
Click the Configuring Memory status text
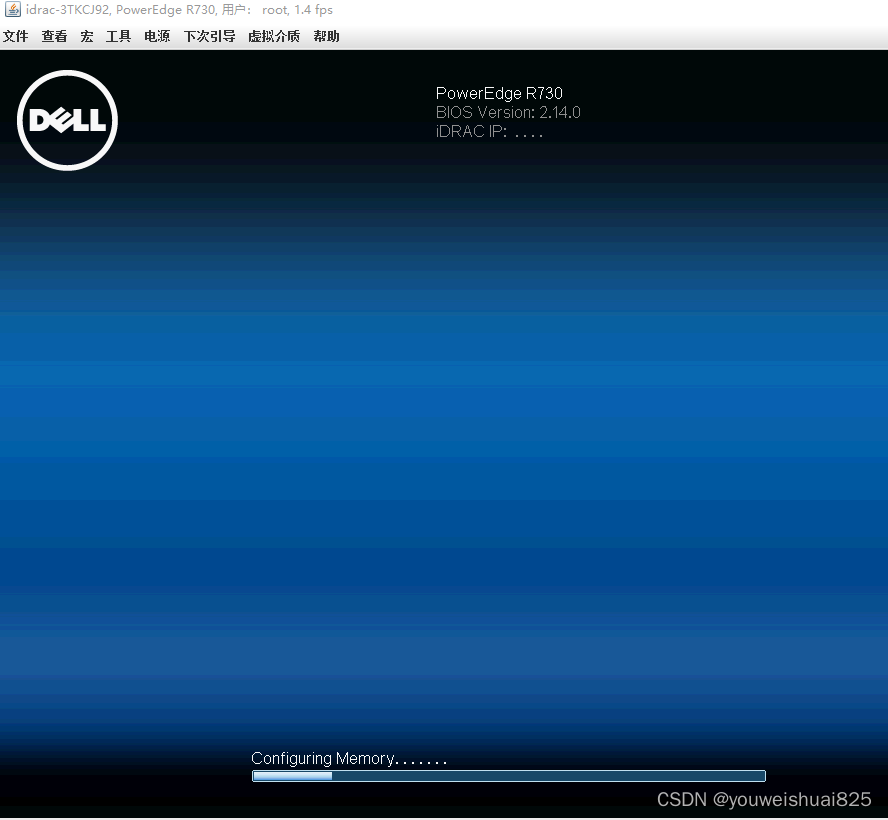pyautogui.click(x=349, y=758)
